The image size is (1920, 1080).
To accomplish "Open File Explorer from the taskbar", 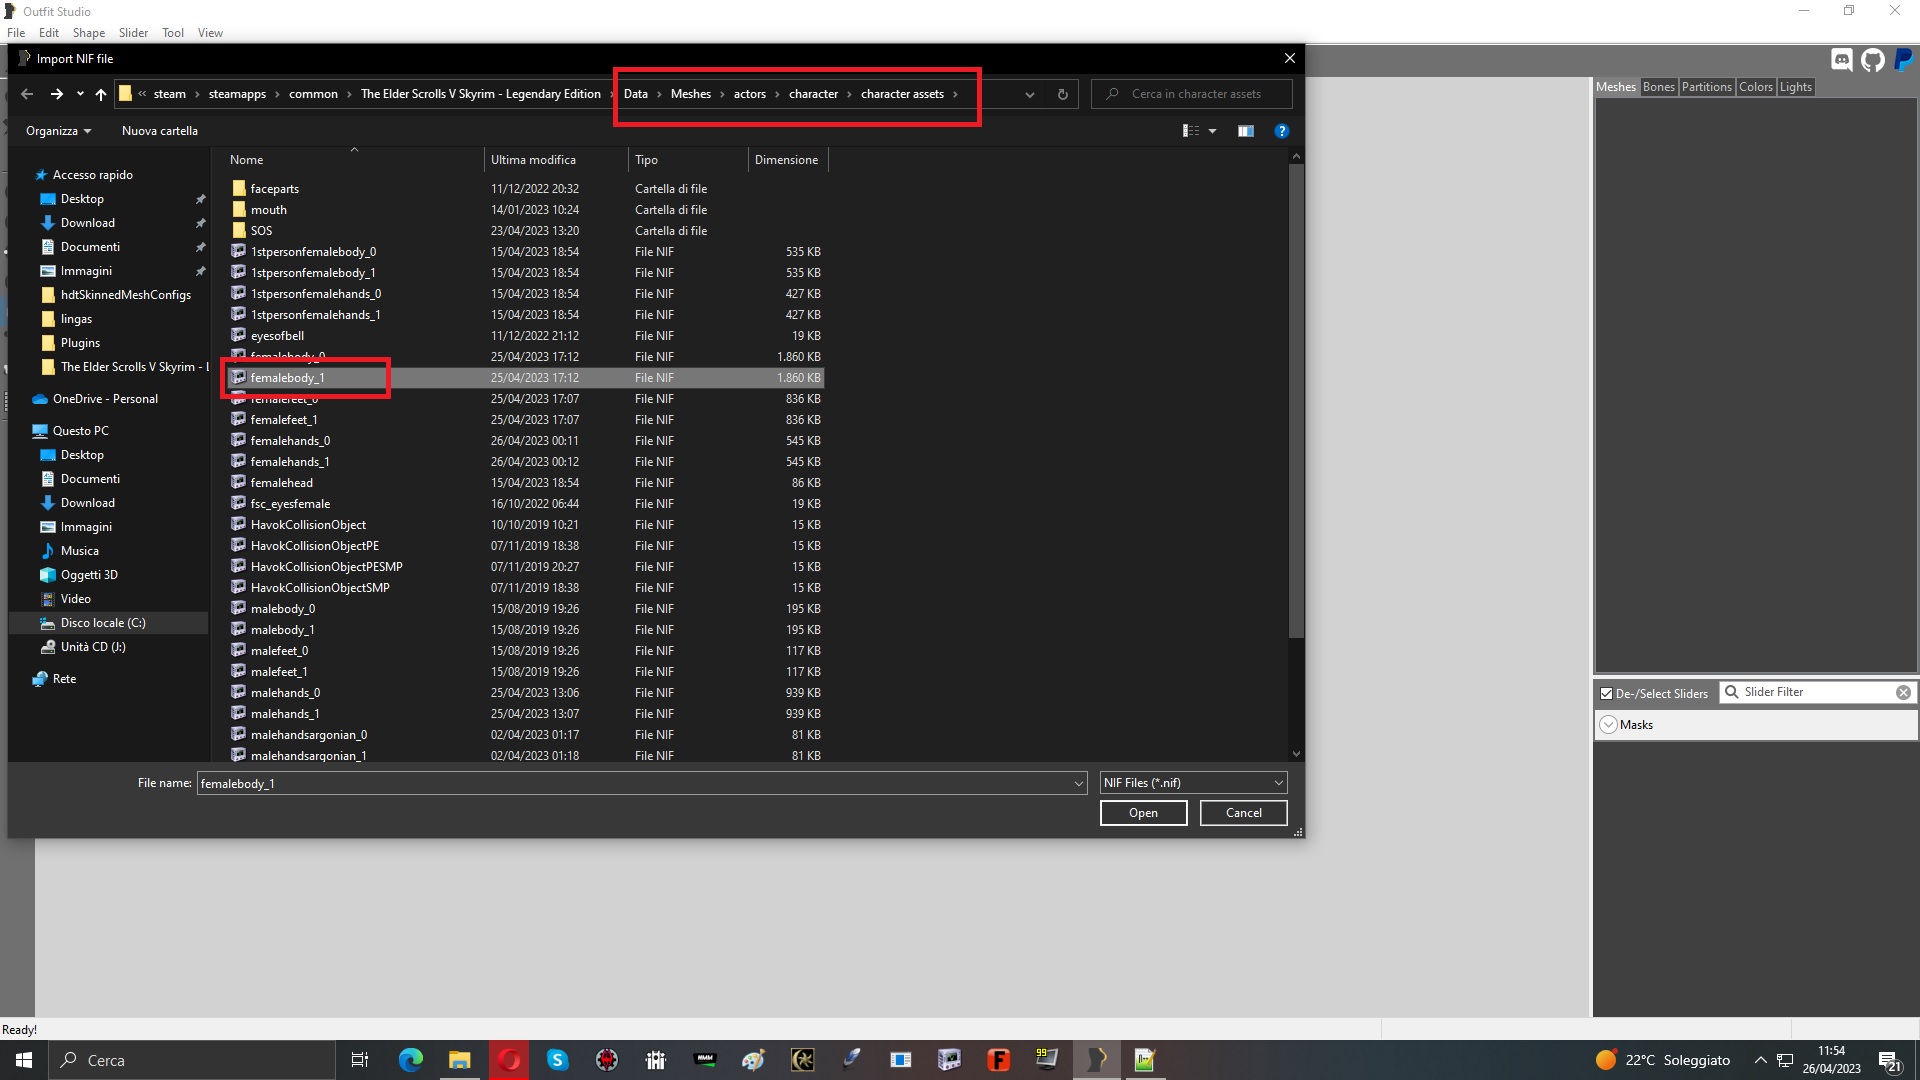I will (459, 1060).
